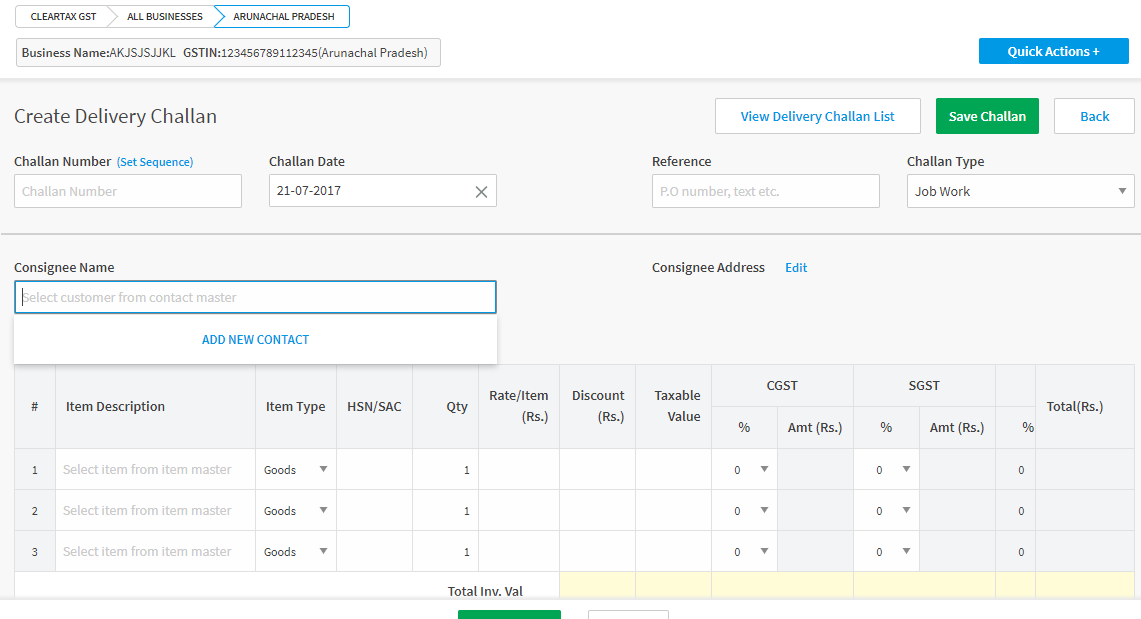
Task: Click the Back button
Action: point(1094,115)
